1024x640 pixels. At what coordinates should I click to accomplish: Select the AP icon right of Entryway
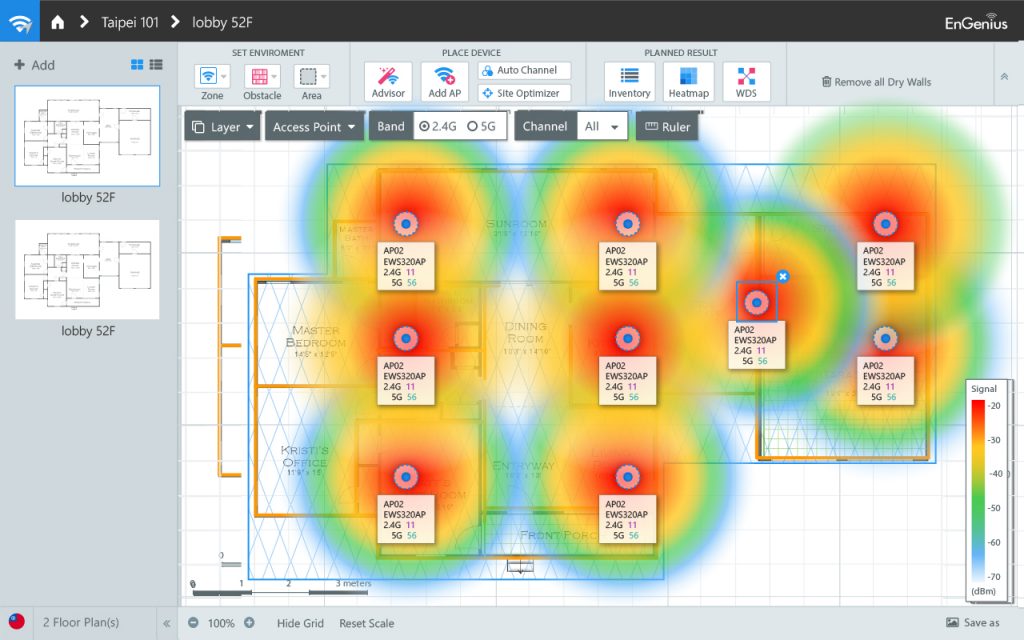pos(628,477)
